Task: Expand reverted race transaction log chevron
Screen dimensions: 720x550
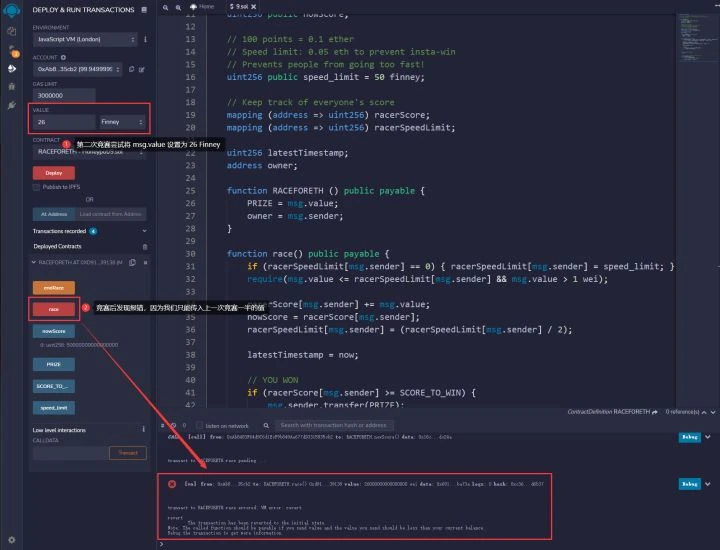Action: point(708,484)
